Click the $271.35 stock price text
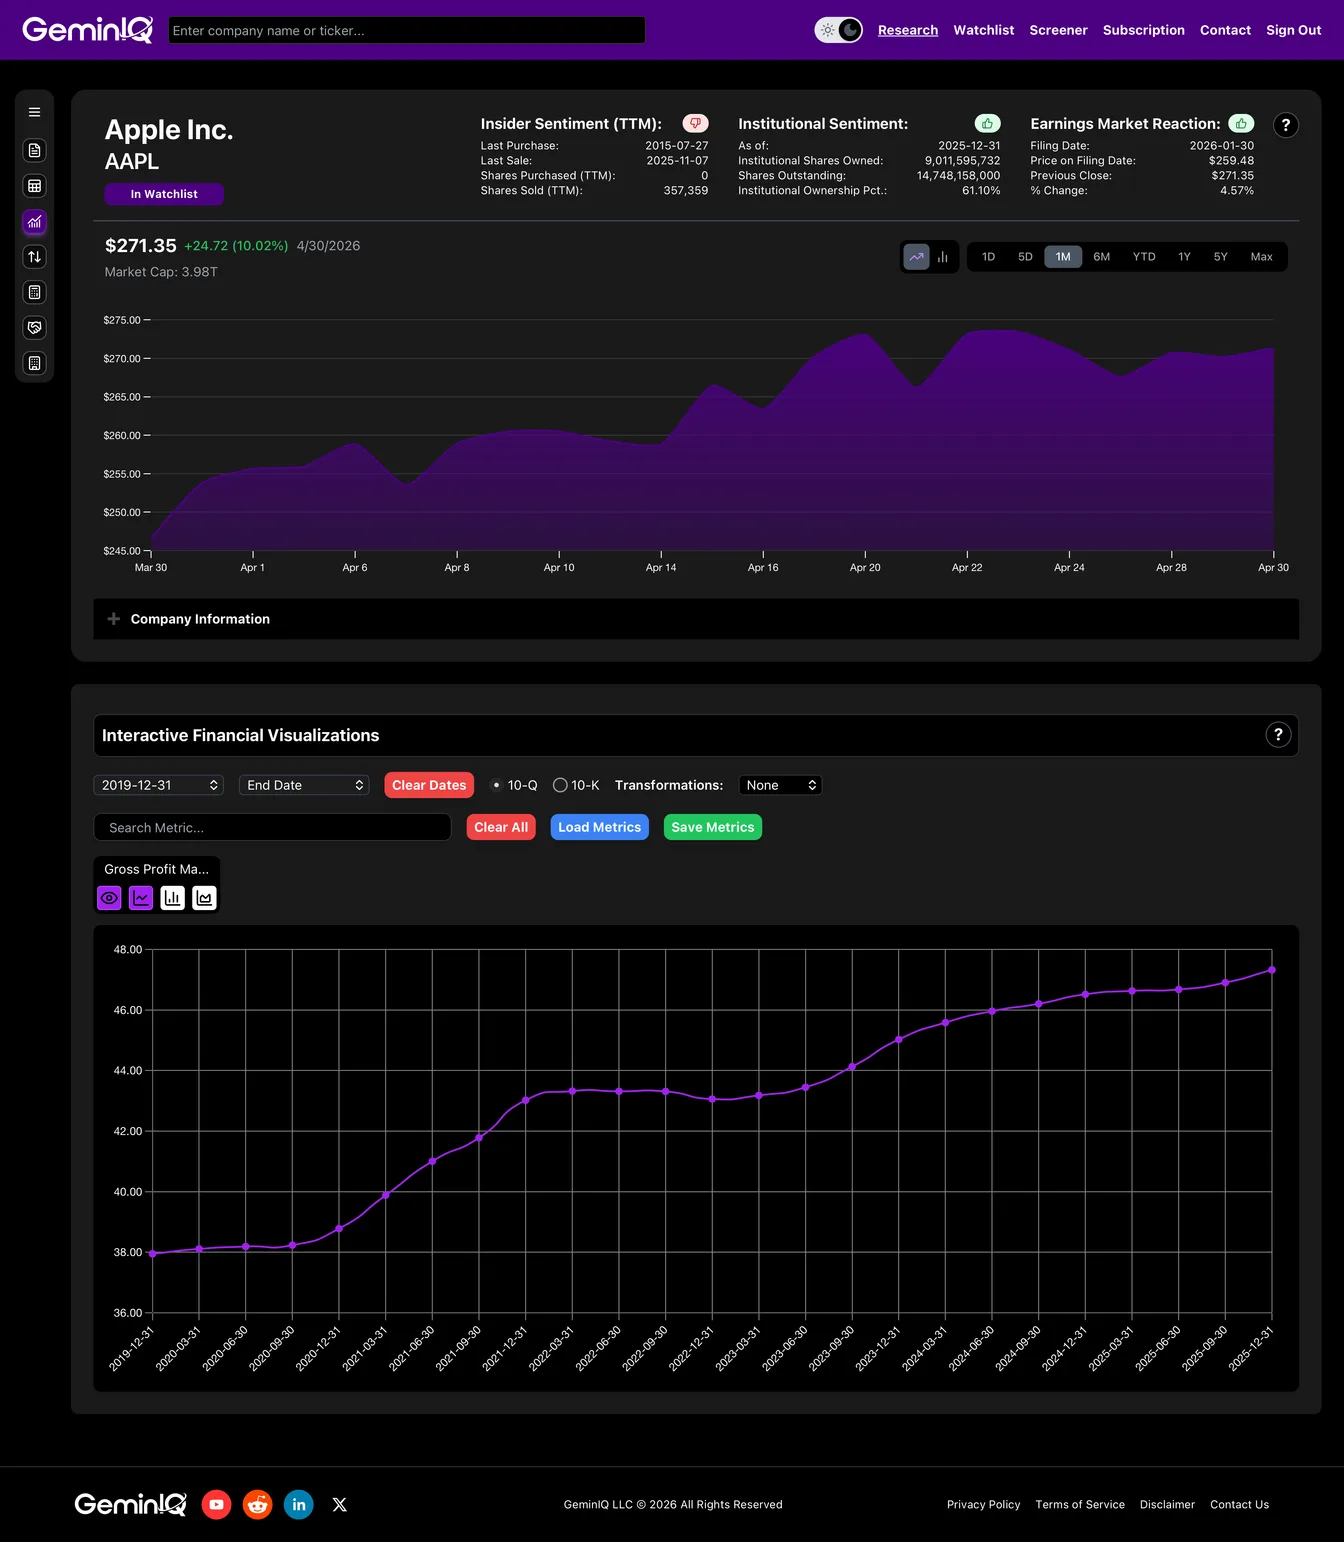The height and width of the screenshot is (1542, 1344). 140,246
